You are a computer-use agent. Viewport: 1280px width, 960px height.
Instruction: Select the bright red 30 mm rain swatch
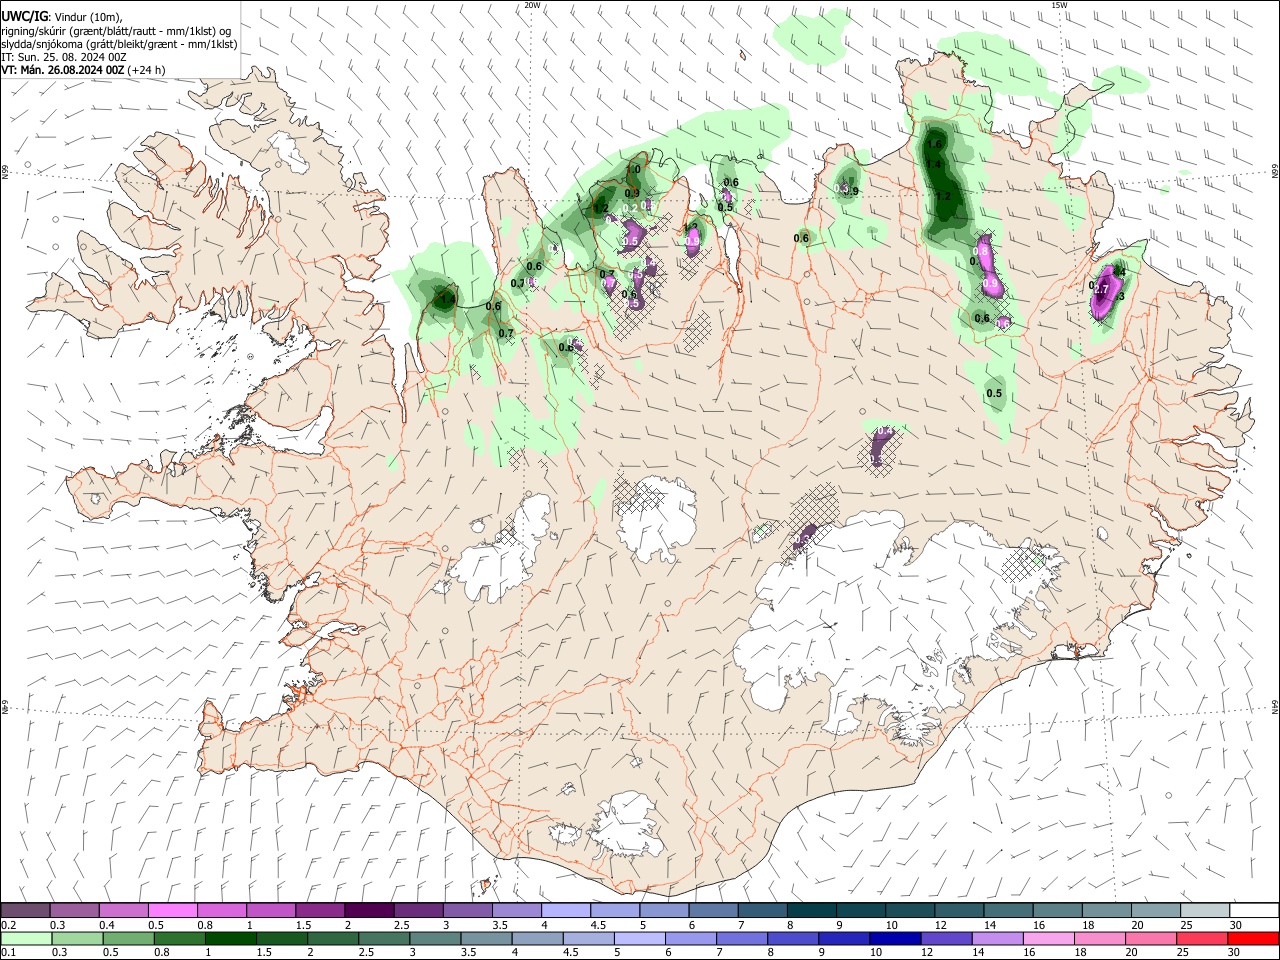[x=1253, y=938]
